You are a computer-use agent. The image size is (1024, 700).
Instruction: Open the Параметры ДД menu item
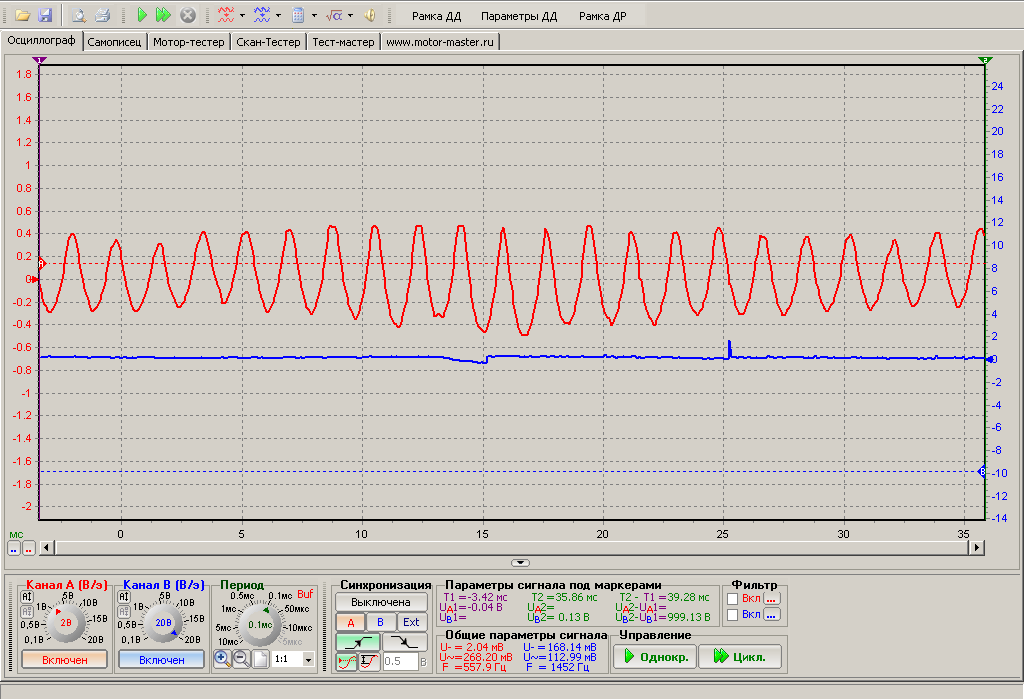coord(519,17)
